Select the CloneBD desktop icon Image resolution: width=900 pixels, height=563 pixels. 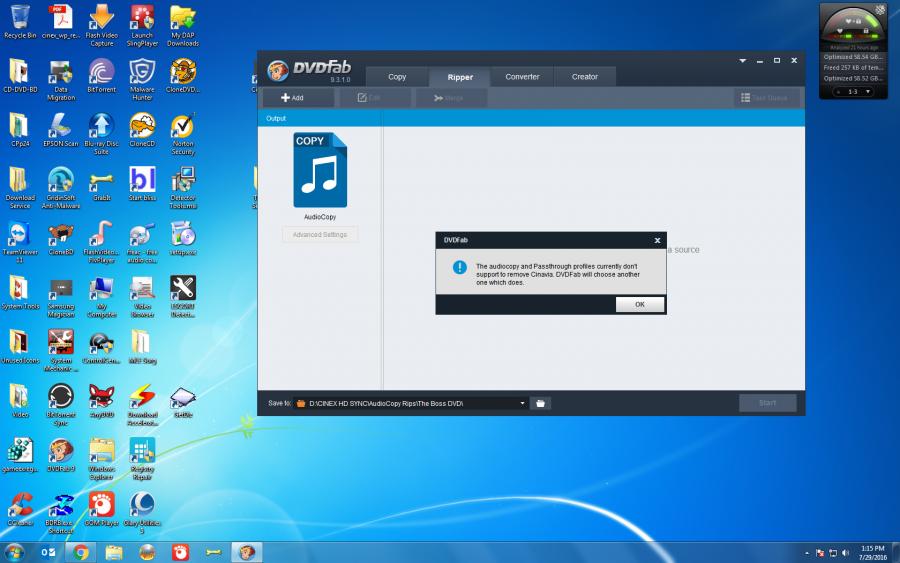[61, 238]
